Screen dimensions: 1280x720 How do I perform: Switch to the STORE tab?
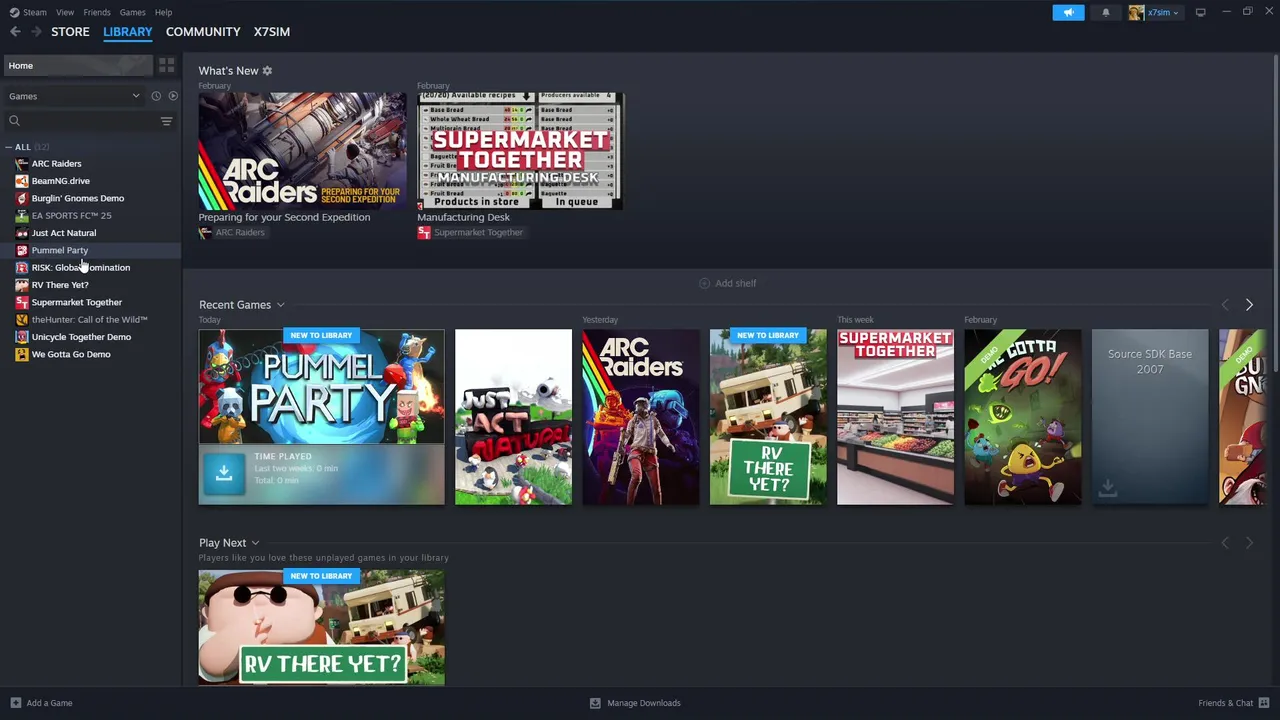[x=70, y=32]
